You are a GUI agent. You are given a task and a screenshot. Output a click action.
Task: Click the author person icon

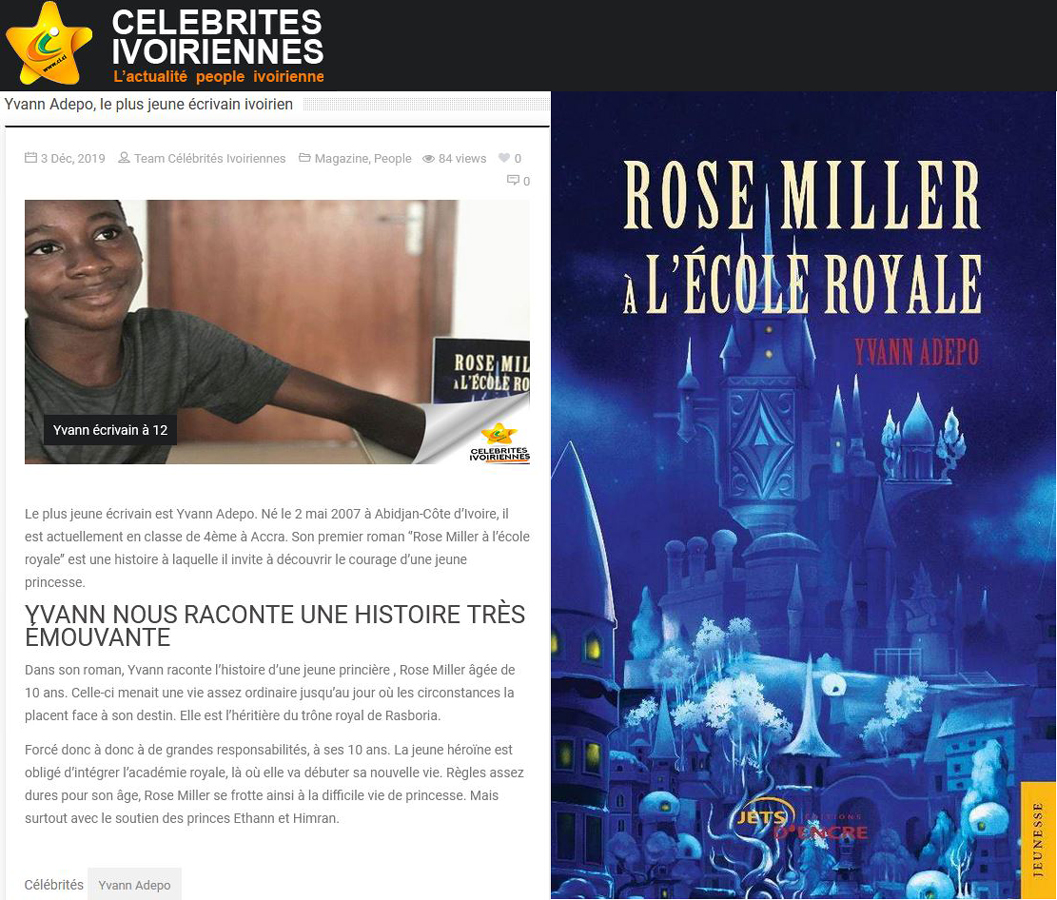(124, 158)
